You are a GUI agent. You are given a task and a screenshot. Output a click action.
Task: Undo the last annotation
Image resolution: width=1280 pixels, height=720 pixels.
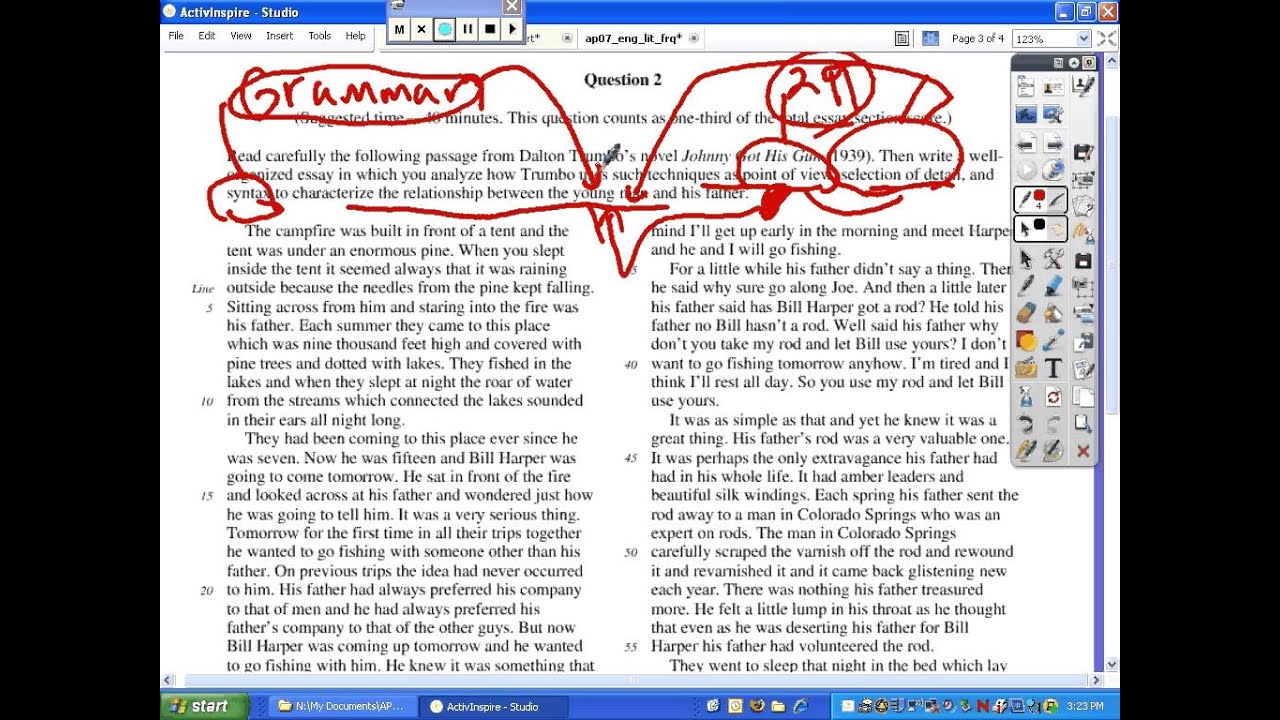point(1025,424)
